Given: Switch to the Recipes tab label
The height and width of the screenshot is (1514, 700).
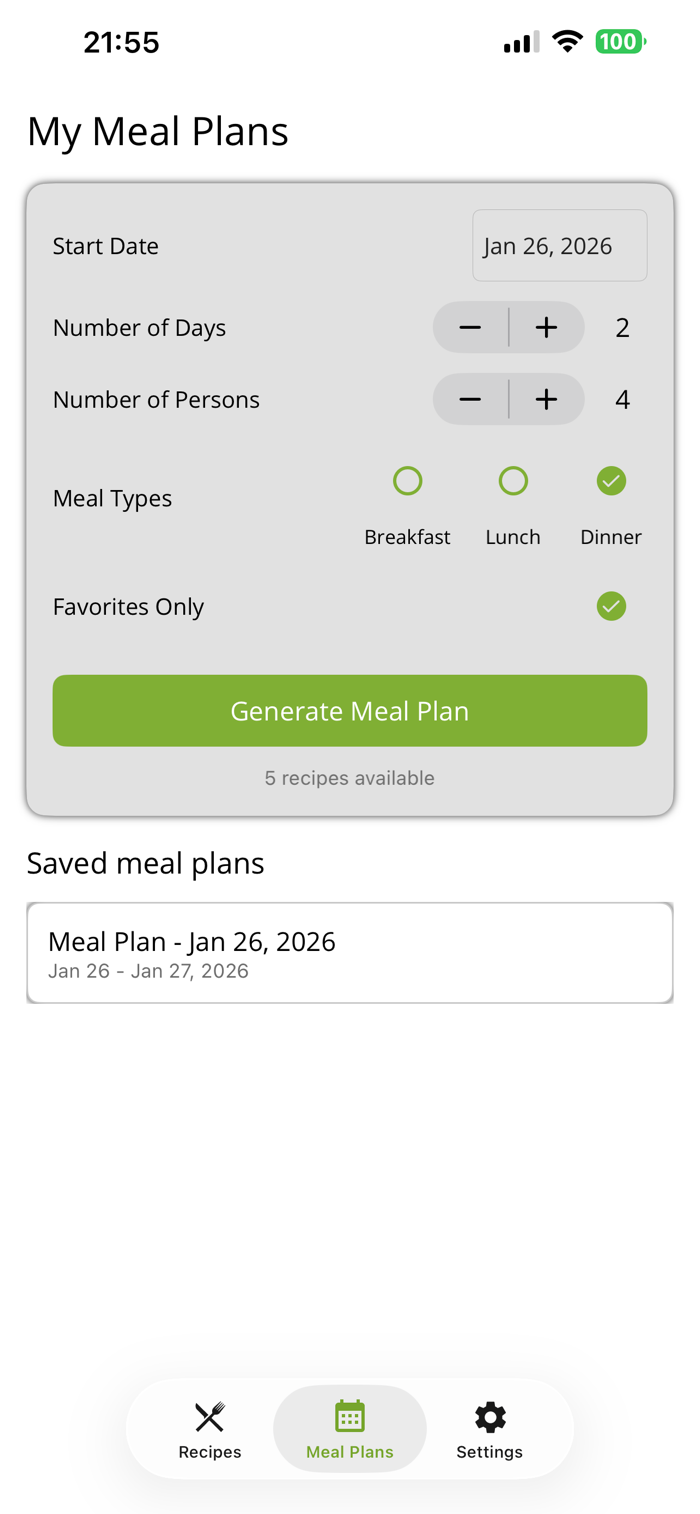Looking at the screenshot, I should [210, 1452].
